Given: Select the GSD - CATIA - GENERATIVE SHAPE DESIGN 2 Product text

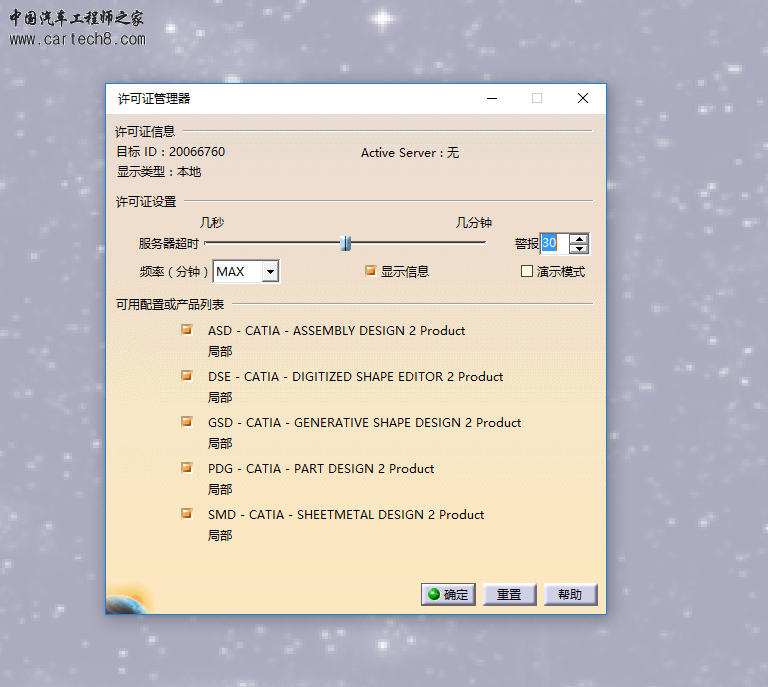Looking at the screenshot, I should (x=364, y=423).
